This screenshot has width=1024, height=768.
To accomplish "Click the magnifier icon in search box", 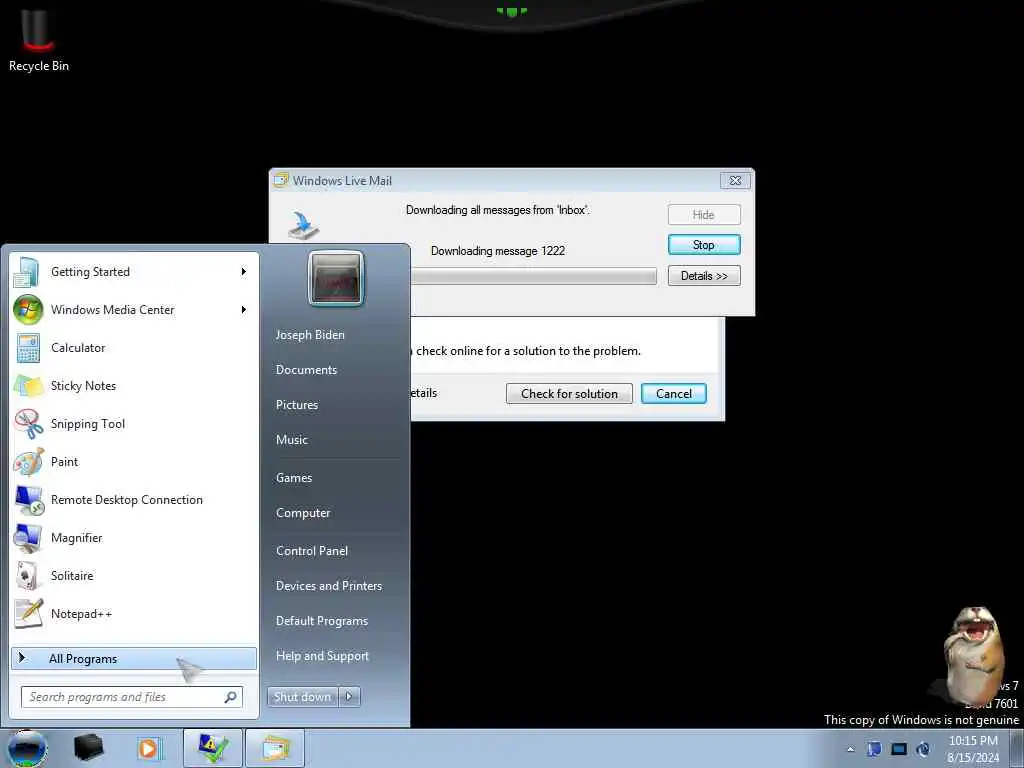I will click(x=230, y=697).
